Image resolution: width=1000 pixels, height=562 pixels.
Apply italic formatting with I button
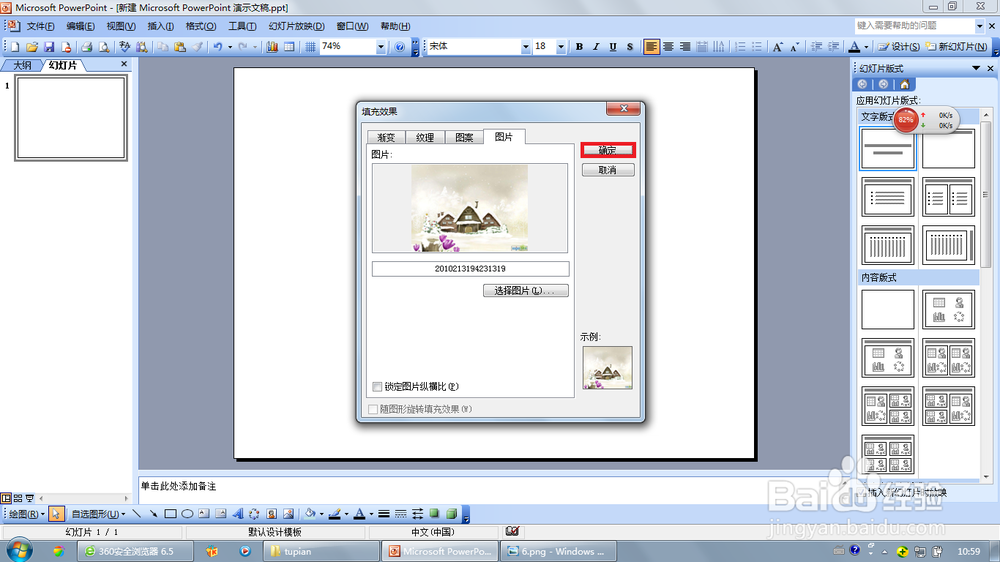point(596,47)
